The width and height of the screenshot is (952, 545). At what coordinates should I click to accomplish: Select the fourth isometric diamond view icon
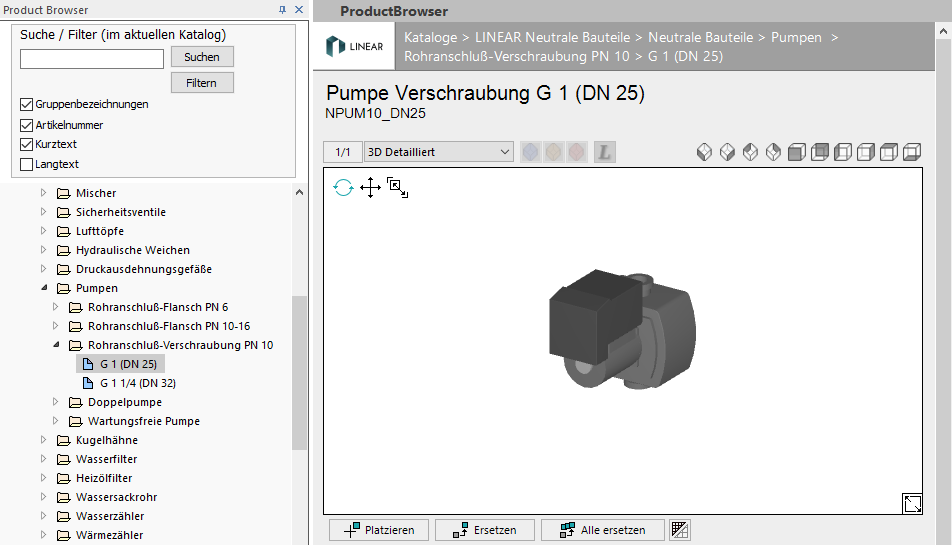[774, 152]
